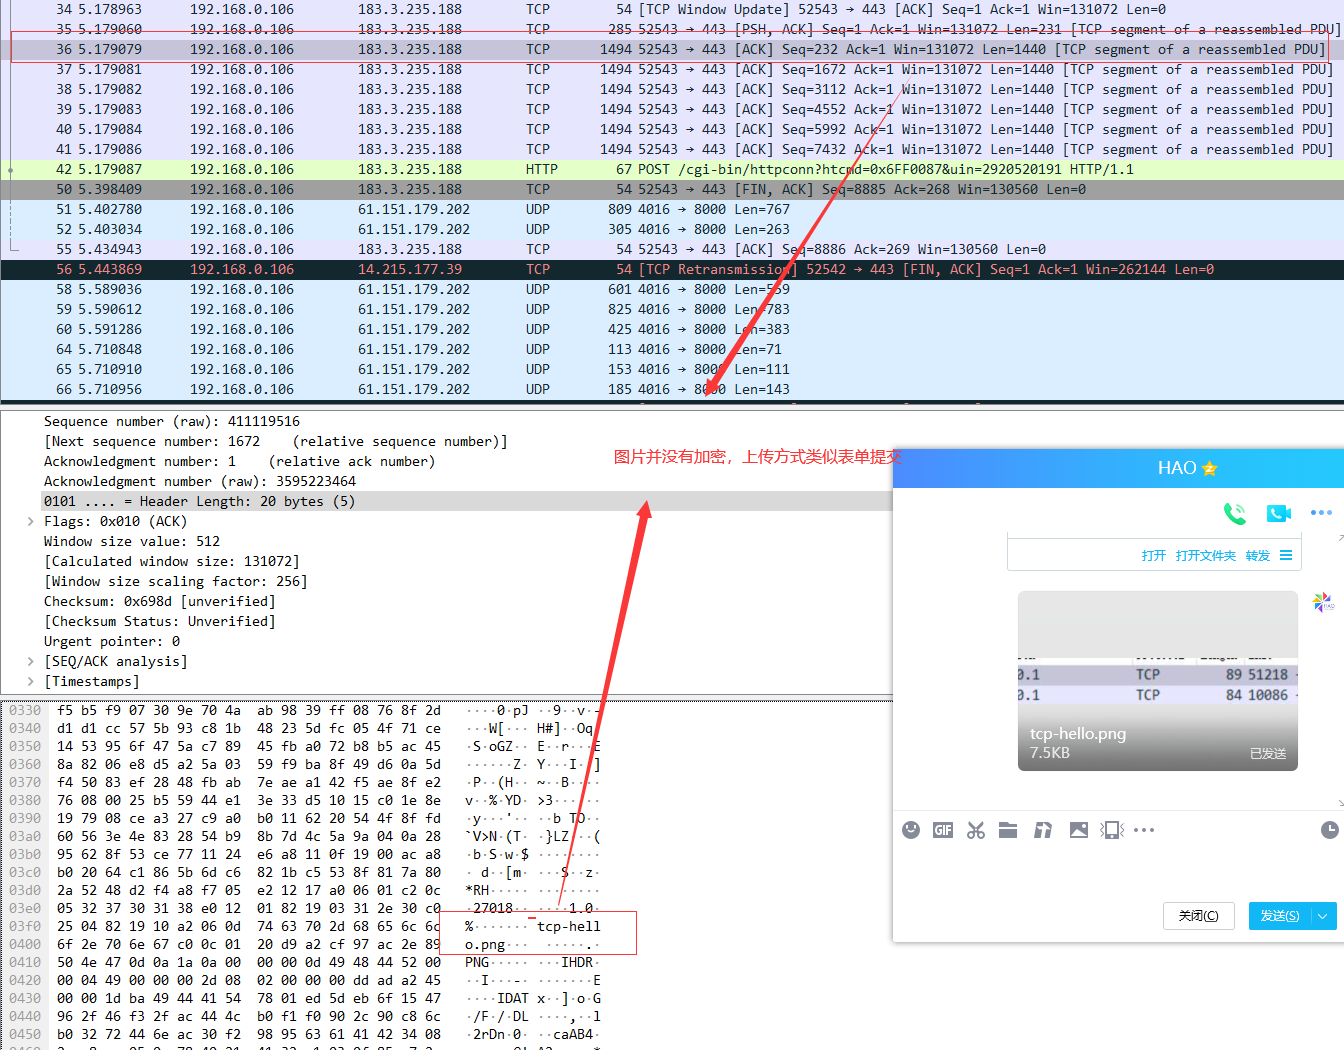Screen dimensions: 1344x1050
Task: Open the file message menu icon
Action: (x=1286, y=555)
